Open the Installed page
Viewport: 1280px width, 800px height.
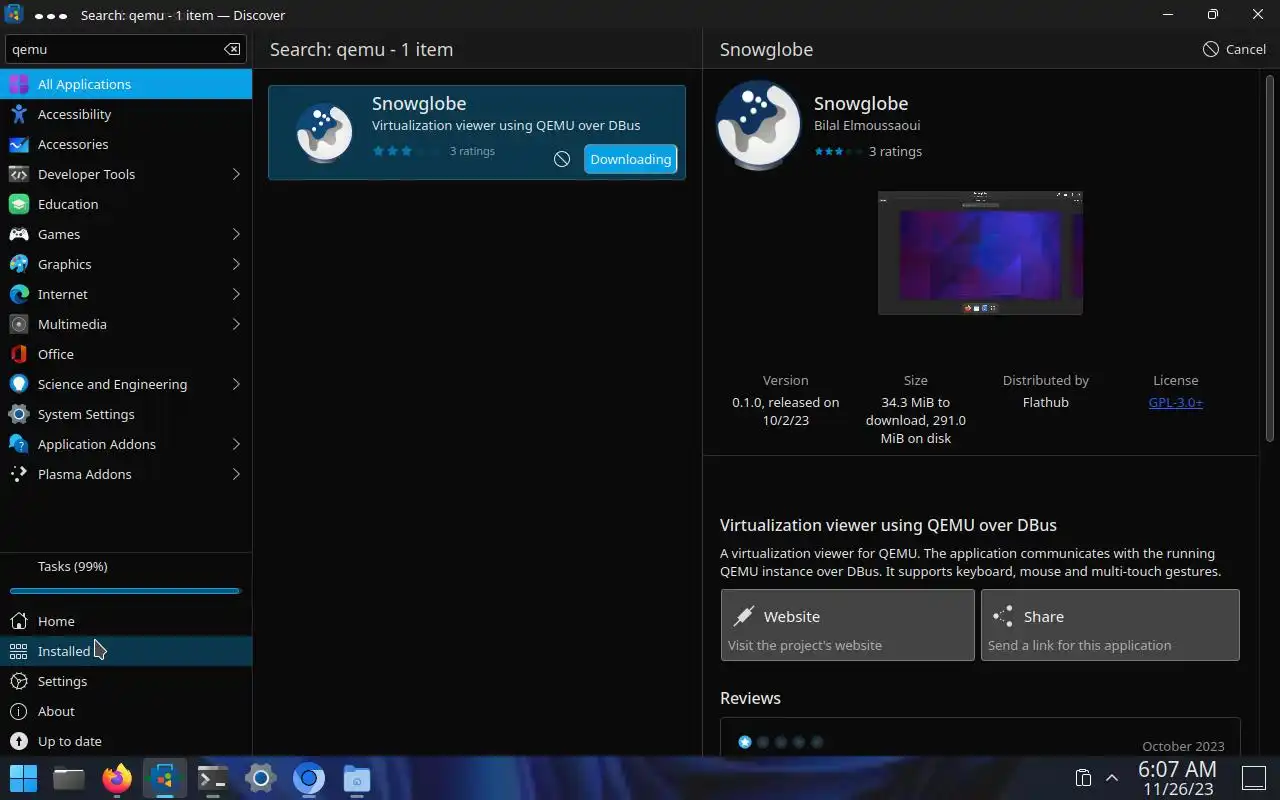point(126,651)
